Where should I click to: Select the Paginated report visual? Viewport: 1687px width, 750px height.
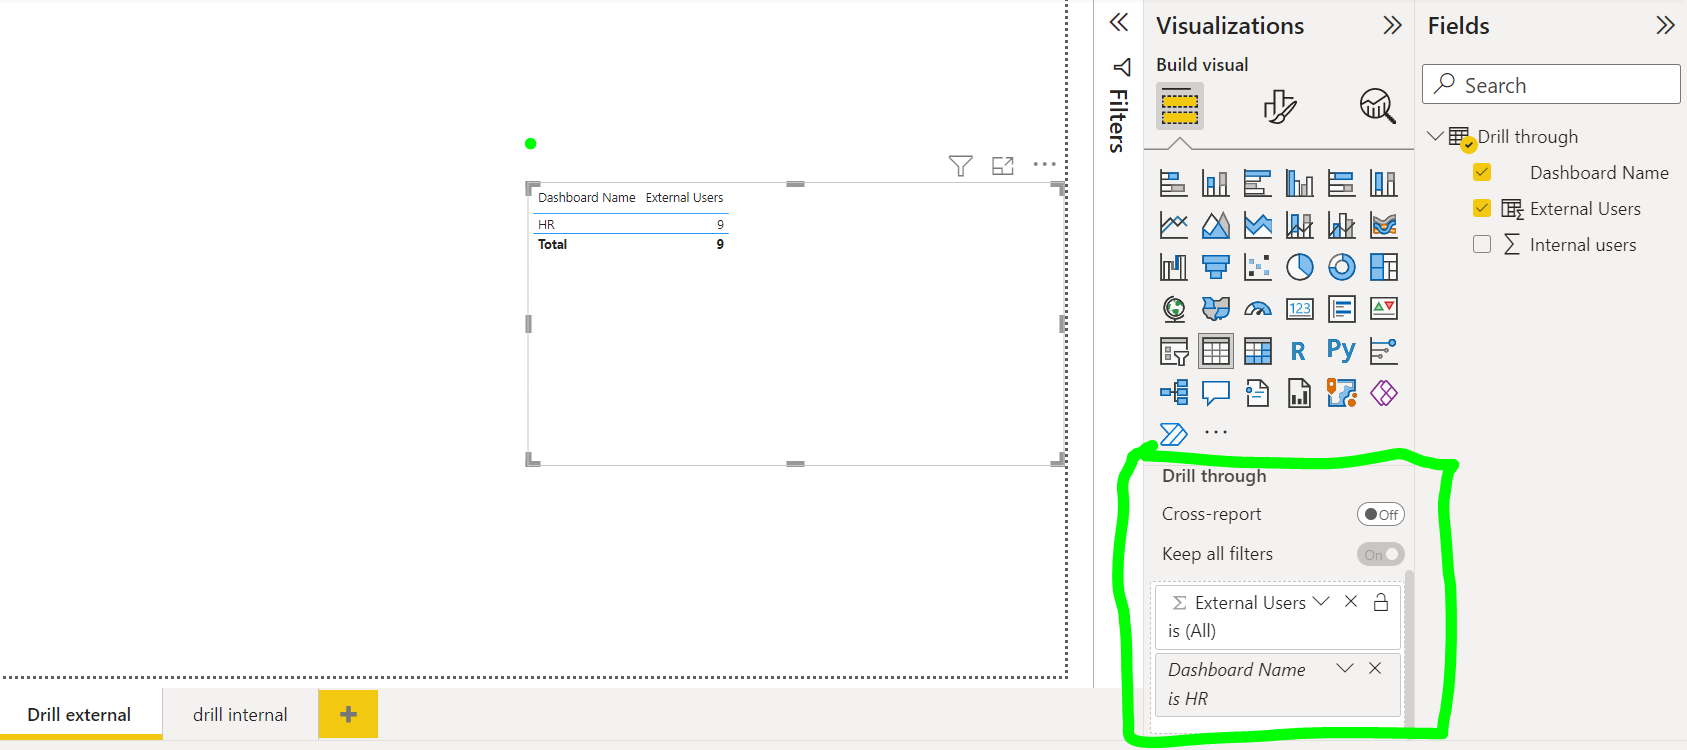point(1300,393)
